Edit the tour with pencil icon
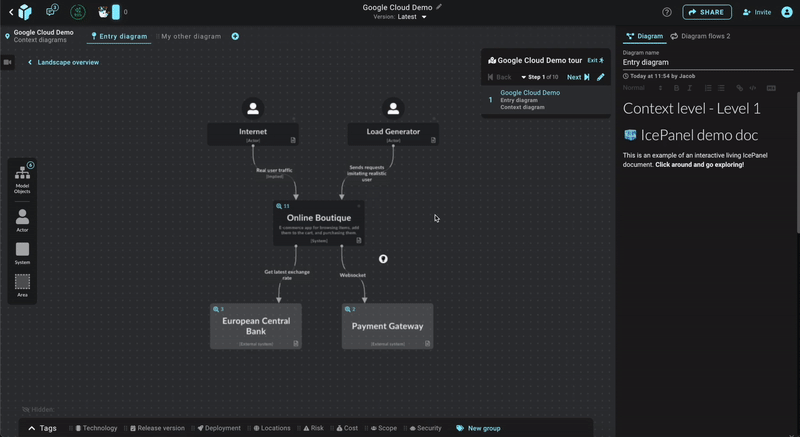This screenshot has width=800, height=437. pyautogui.click(x=601, y=77)
